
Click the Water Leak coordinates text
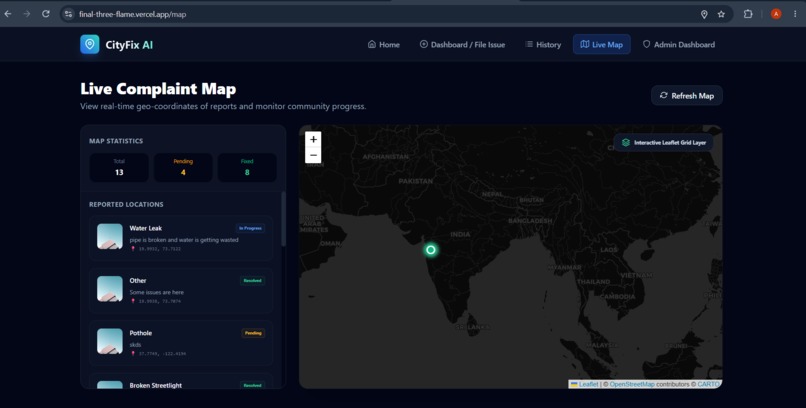click(158, 249)
